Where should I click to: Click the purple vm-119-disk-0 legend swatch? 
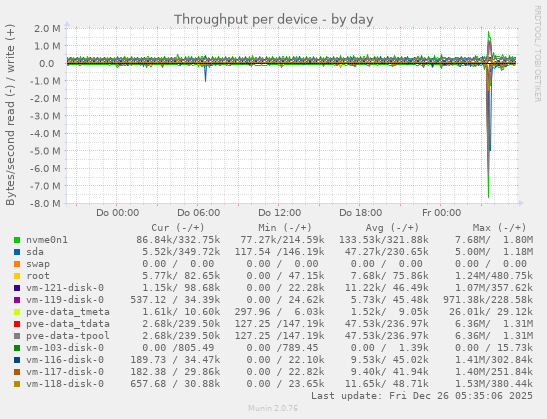pyautogui.click(x=17, y=300)
